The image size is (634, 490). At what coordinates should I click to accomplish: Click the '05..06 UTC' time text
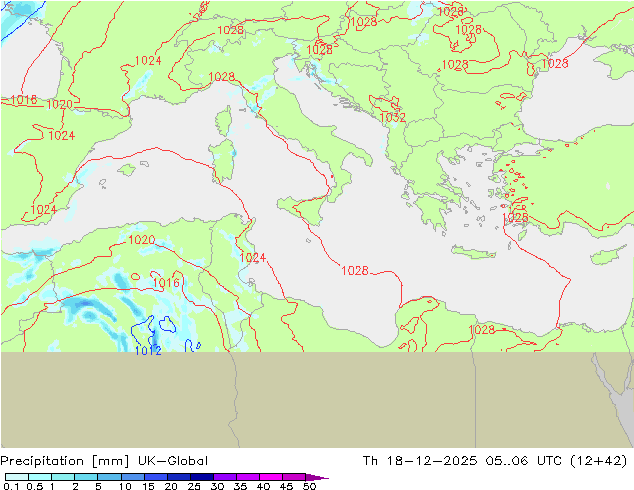tap(523, 461)
